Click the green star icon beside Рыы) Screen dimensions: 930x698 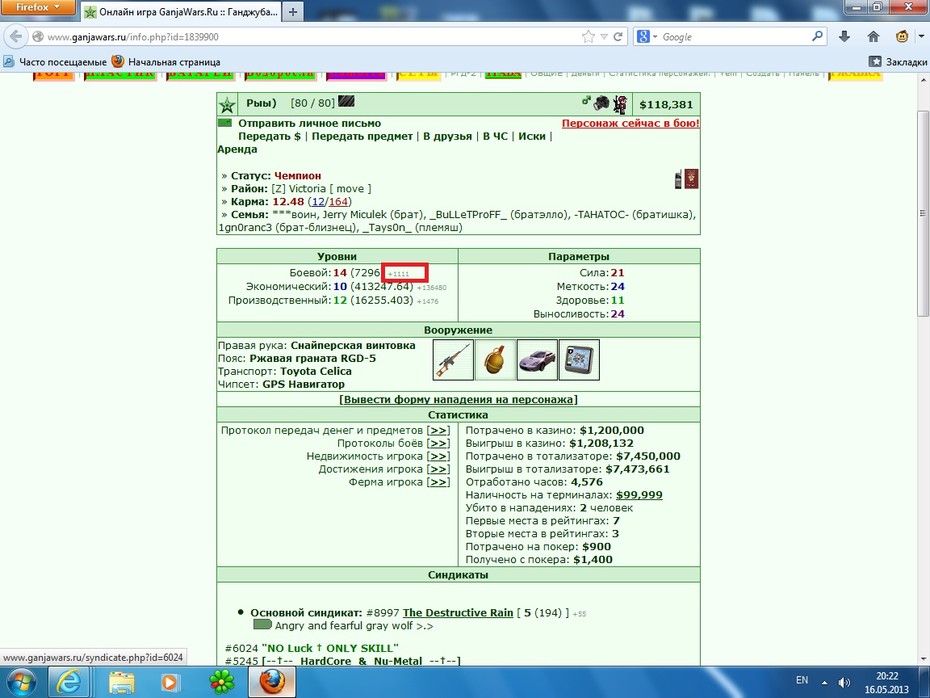point(227,105)
